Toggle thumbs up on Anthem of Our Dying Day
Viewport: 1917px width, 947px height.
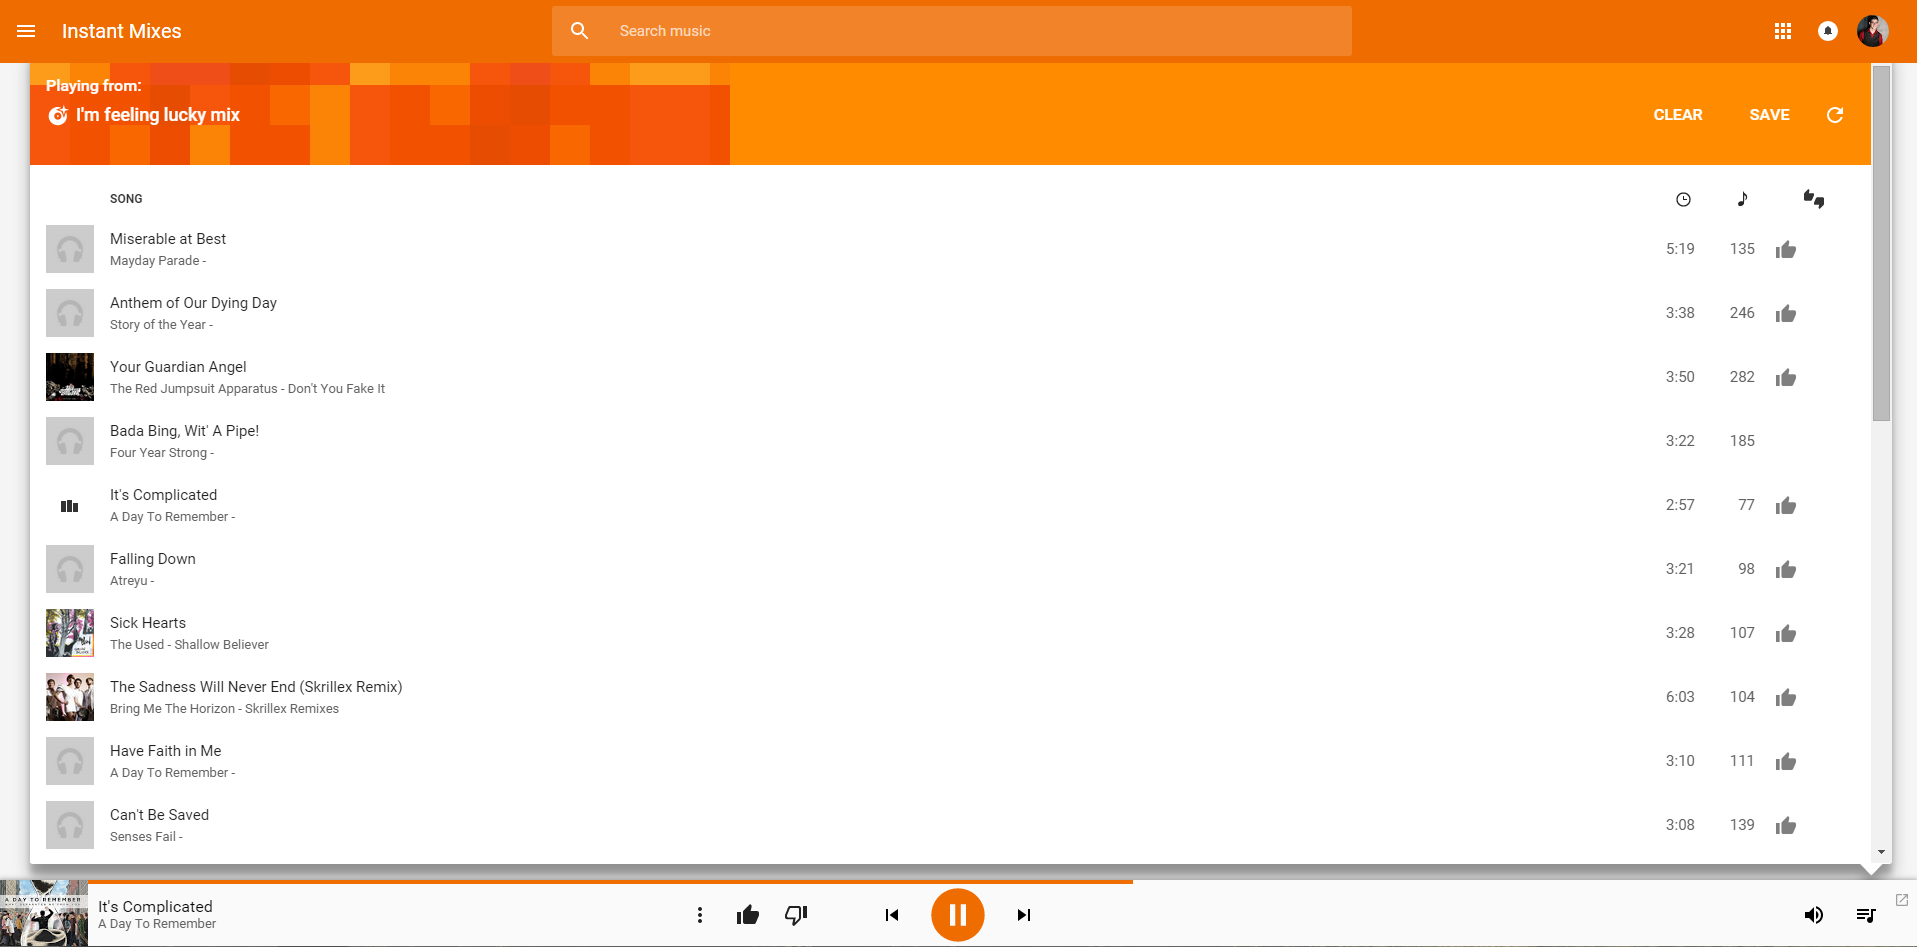coord(1786,314)
